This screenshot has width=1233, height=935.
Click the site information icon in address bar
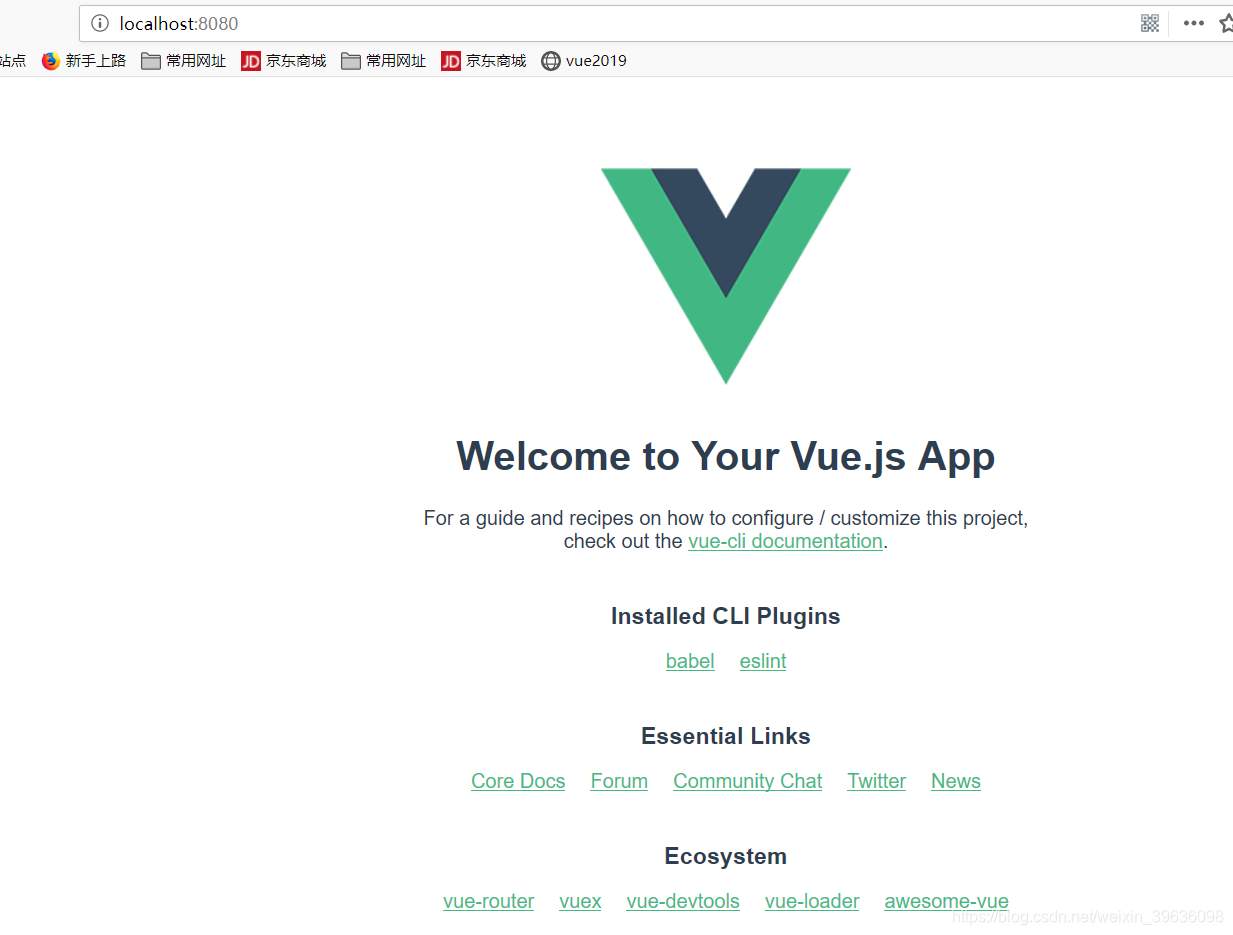click(x=99, y=23)
